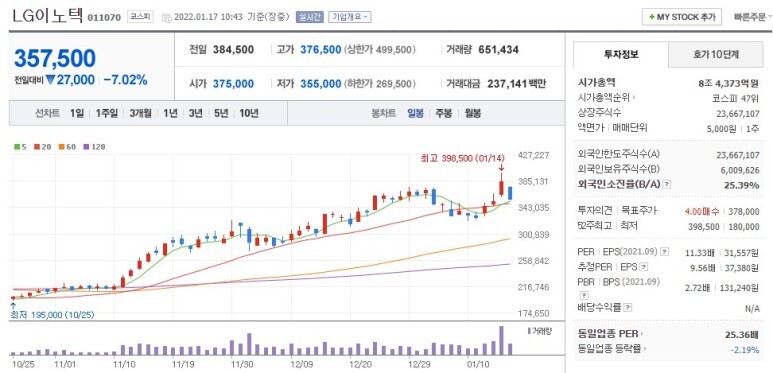Open the 동일업종 등락률 link
The height and width of the screenshot is (373, 773).
(611, 349)
